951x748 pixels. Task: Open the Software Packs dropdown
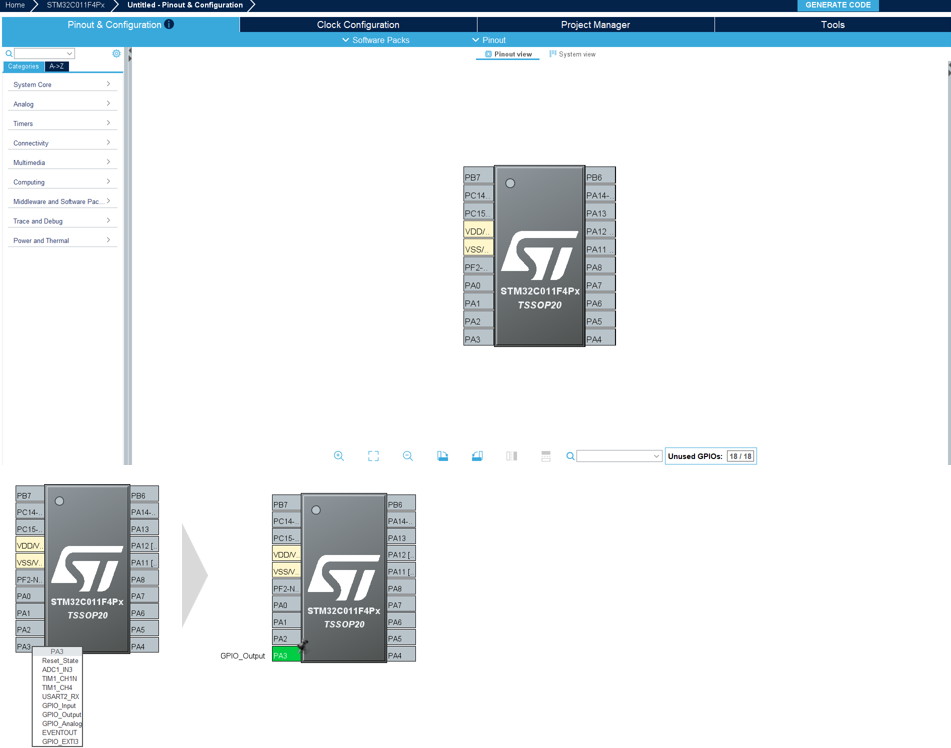pyautogui.click(x=375, y=40)
